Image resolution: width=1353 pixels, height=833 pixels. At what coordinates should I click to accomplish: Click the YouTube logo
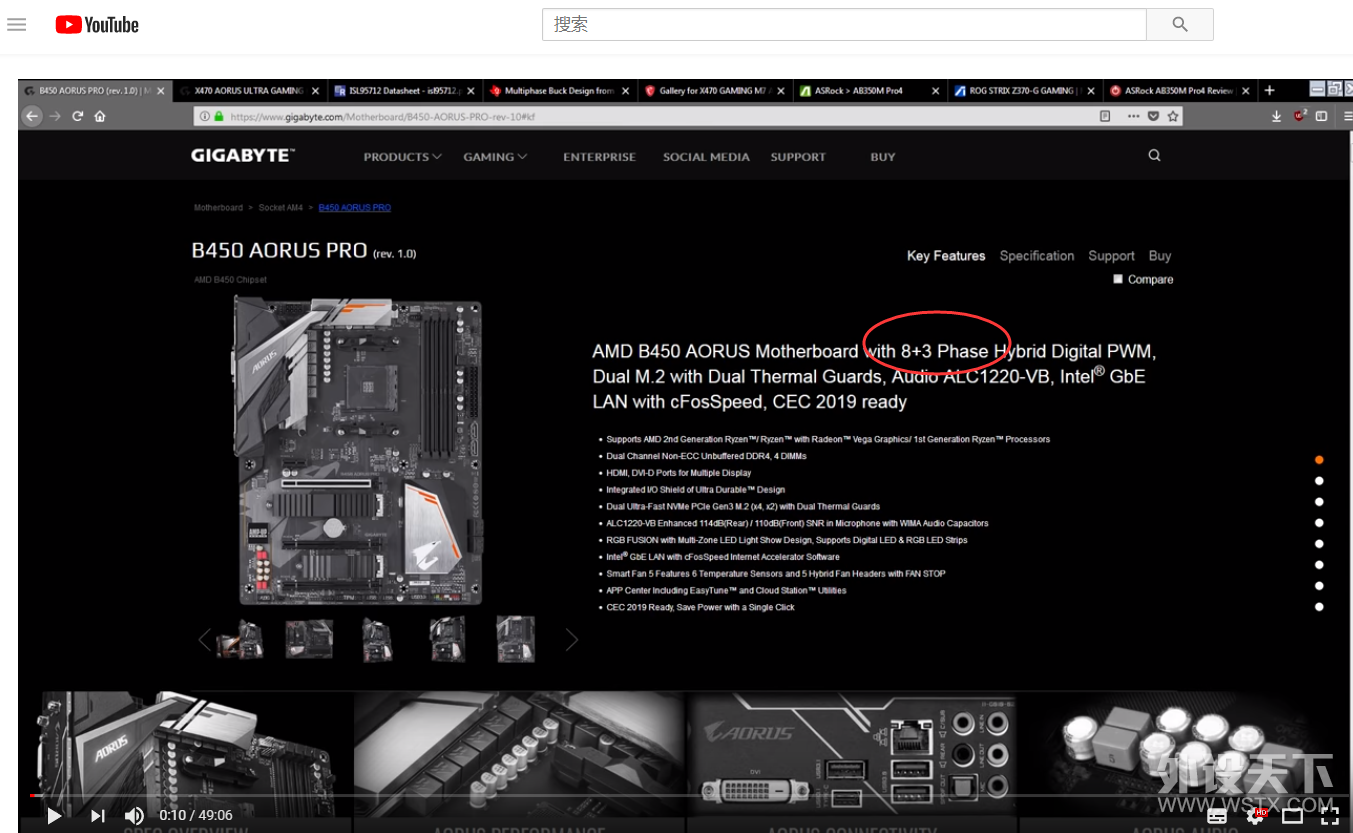coord(97,24)
